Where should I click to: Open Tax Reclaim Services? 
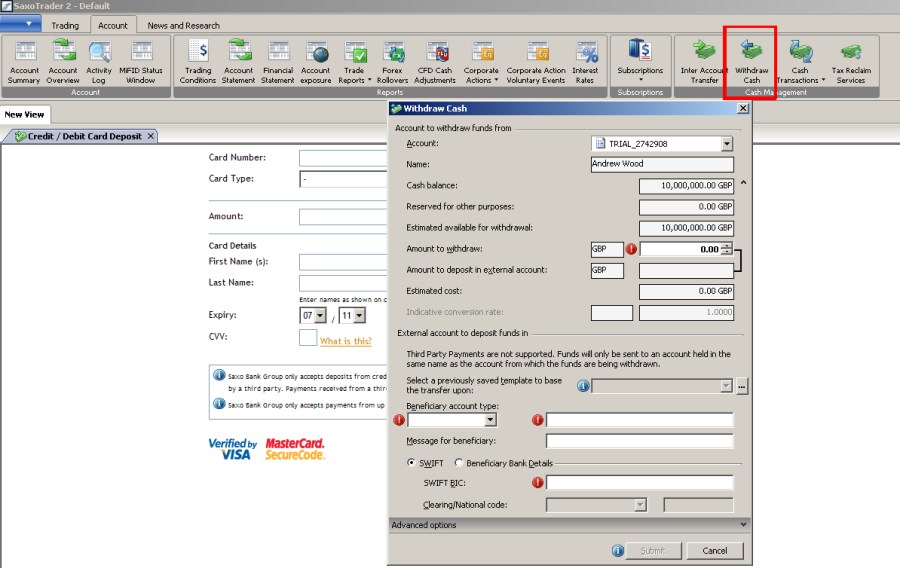click(851, 63)
